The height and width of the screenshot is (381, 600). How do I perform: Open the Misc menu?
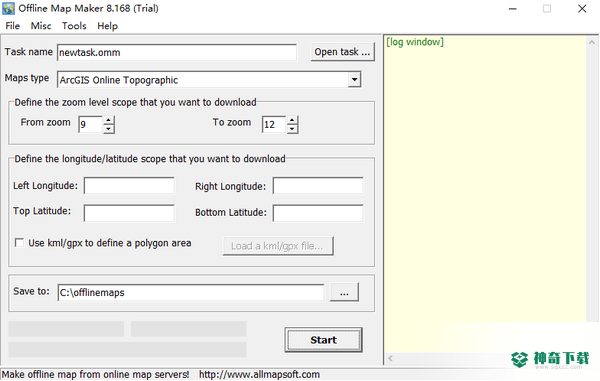click(x=41, y=26)
